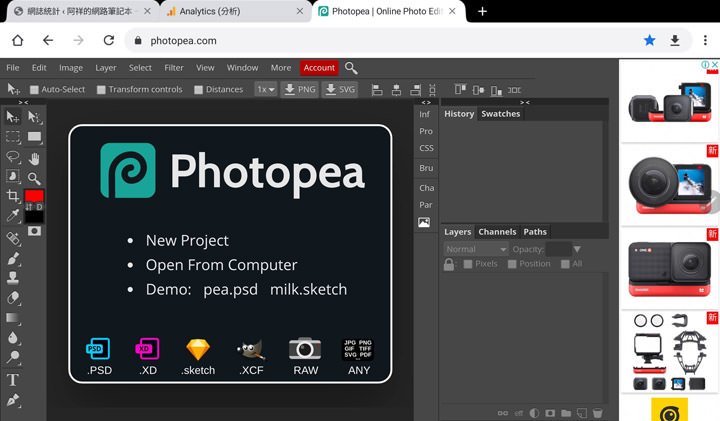
Task: Collapse the left toolbox with arrows
Action: 23,102
